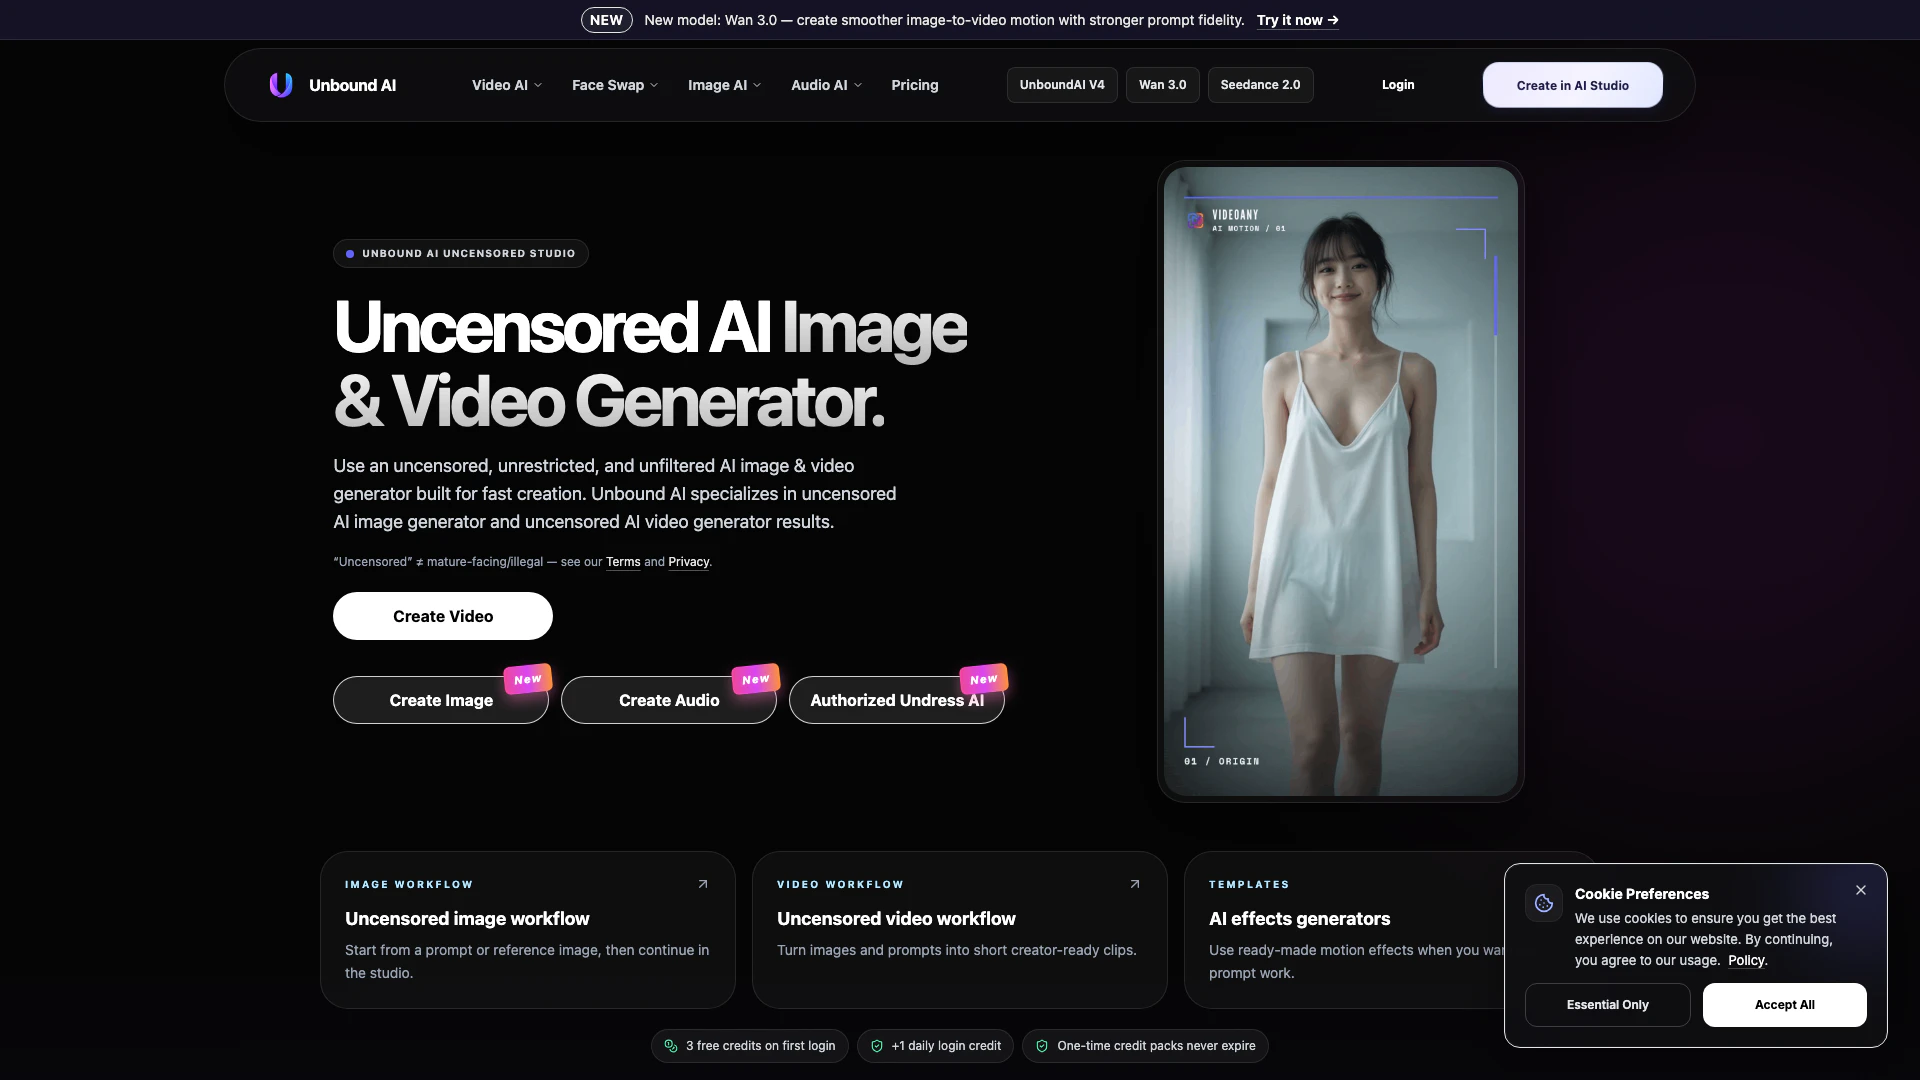Expand the Image AI dropdown menu
The width and height of the screenshot is (1920, 1080).
point(725,85)
